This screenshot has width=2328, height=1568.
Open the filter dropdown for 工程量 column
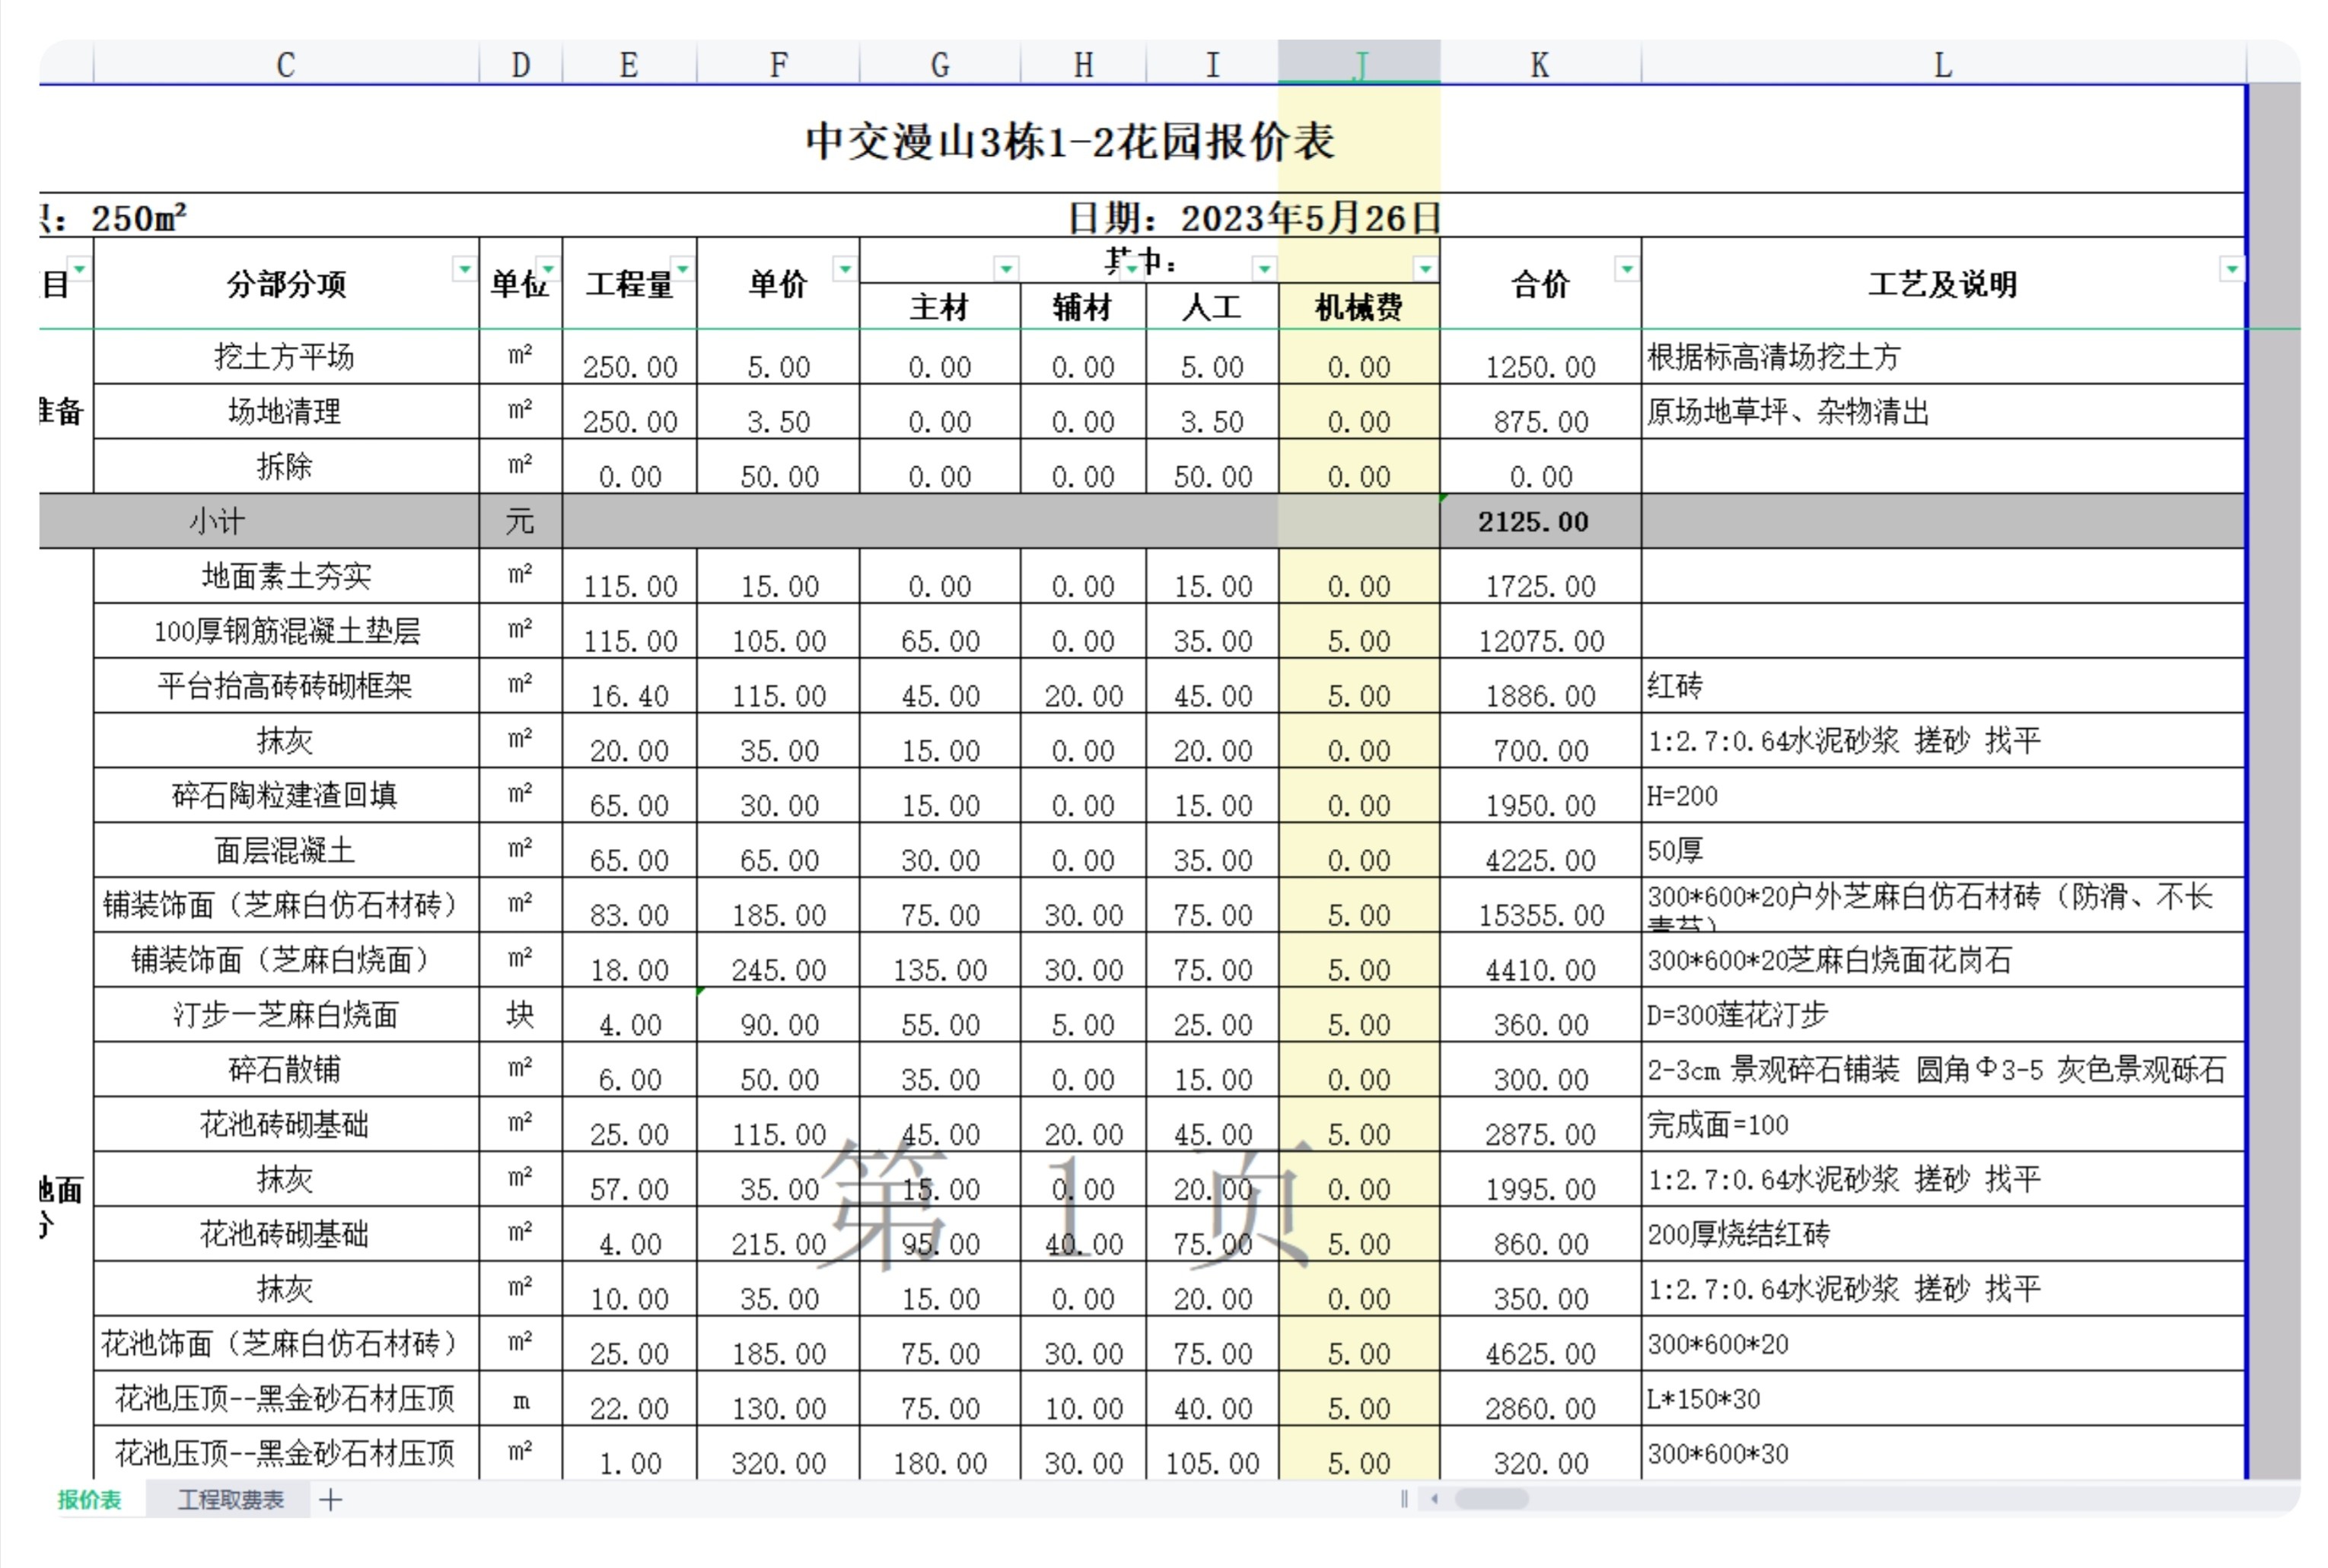click(x=682, y=269)
